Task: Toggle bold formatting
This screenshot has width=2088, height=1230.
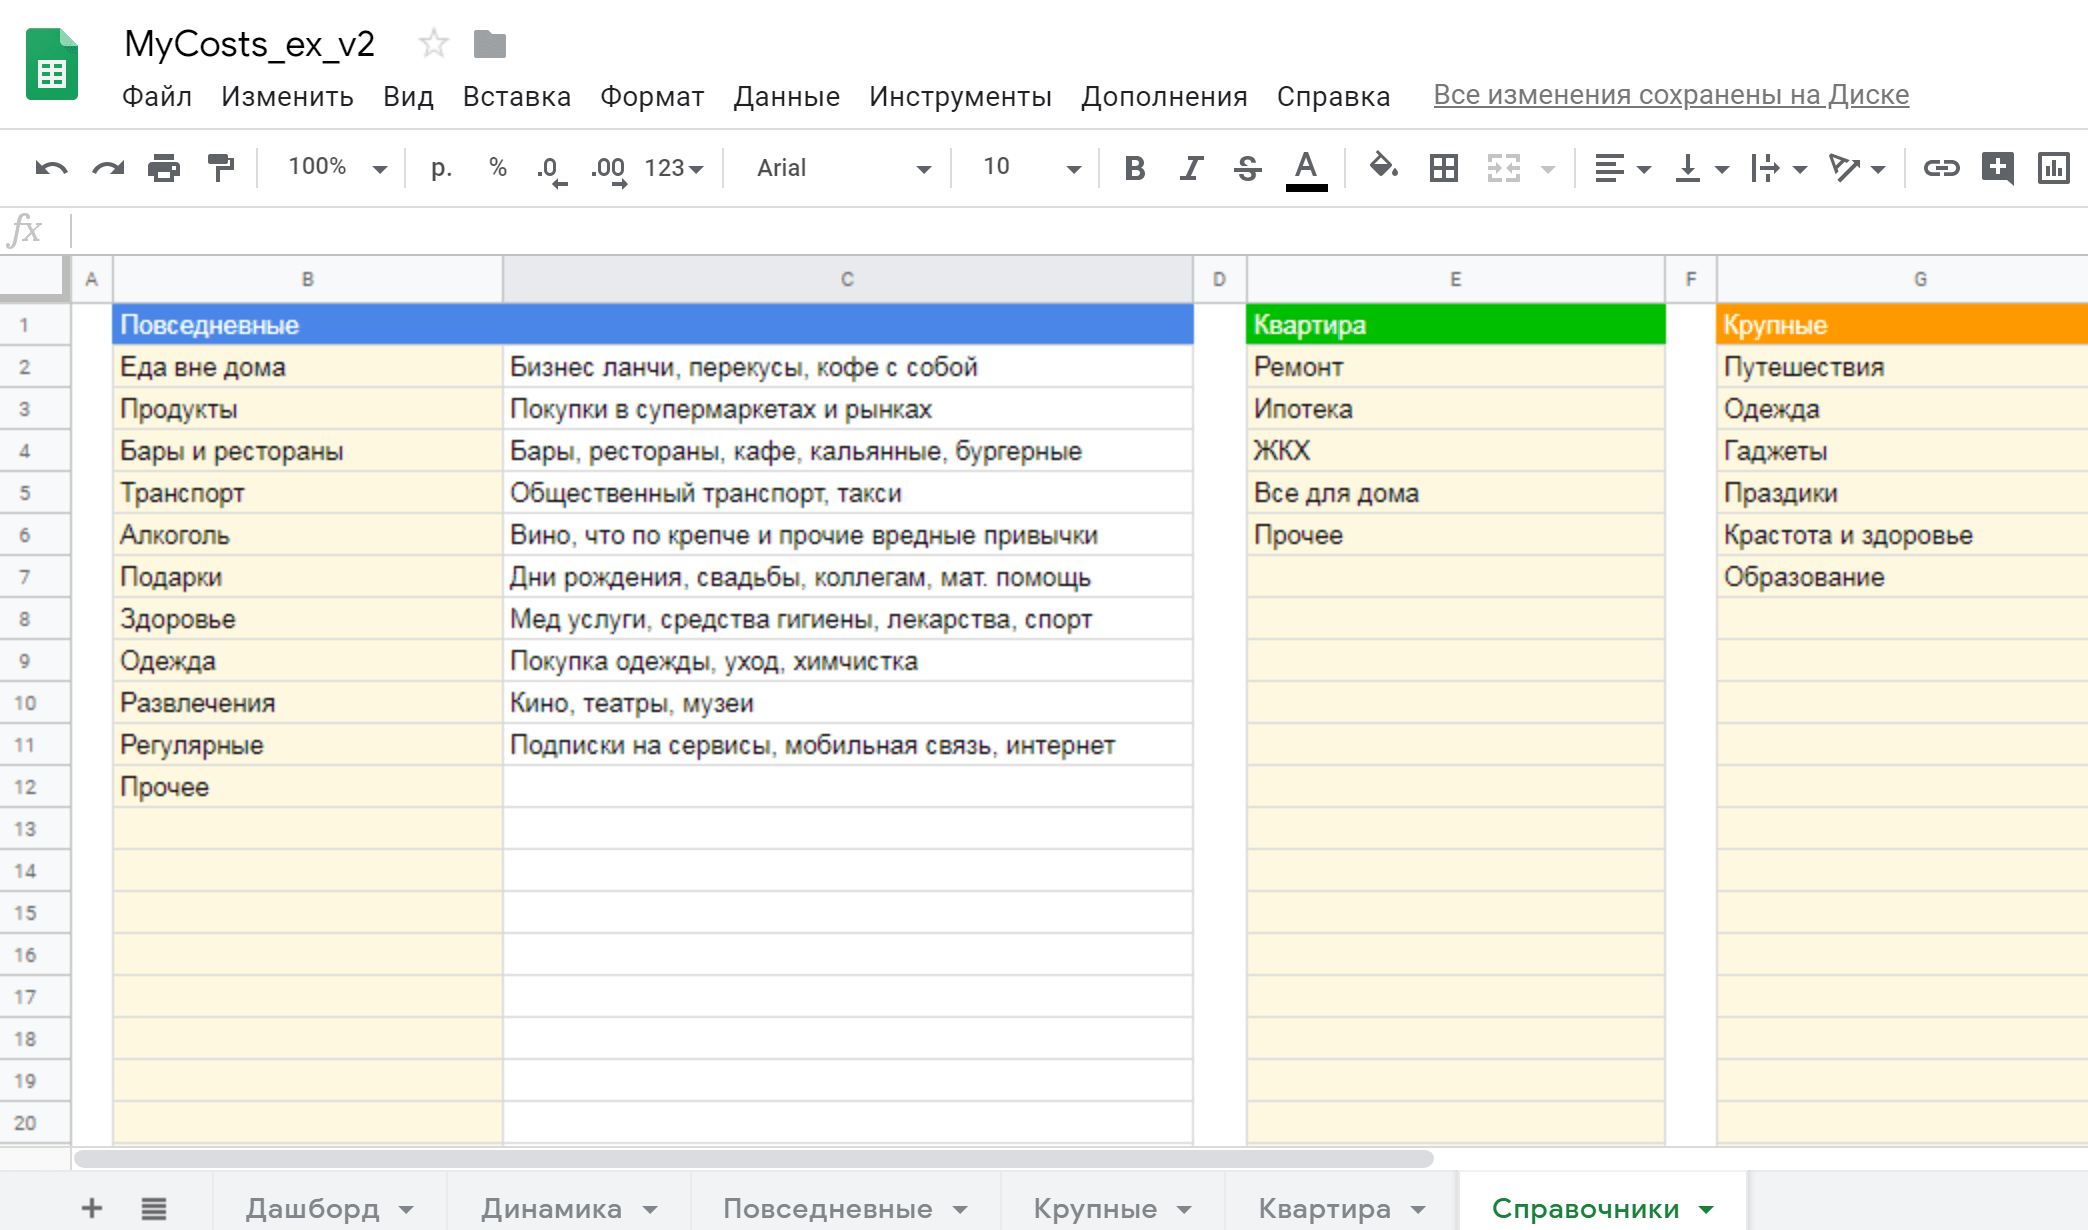Action: tap(1134, 168)
